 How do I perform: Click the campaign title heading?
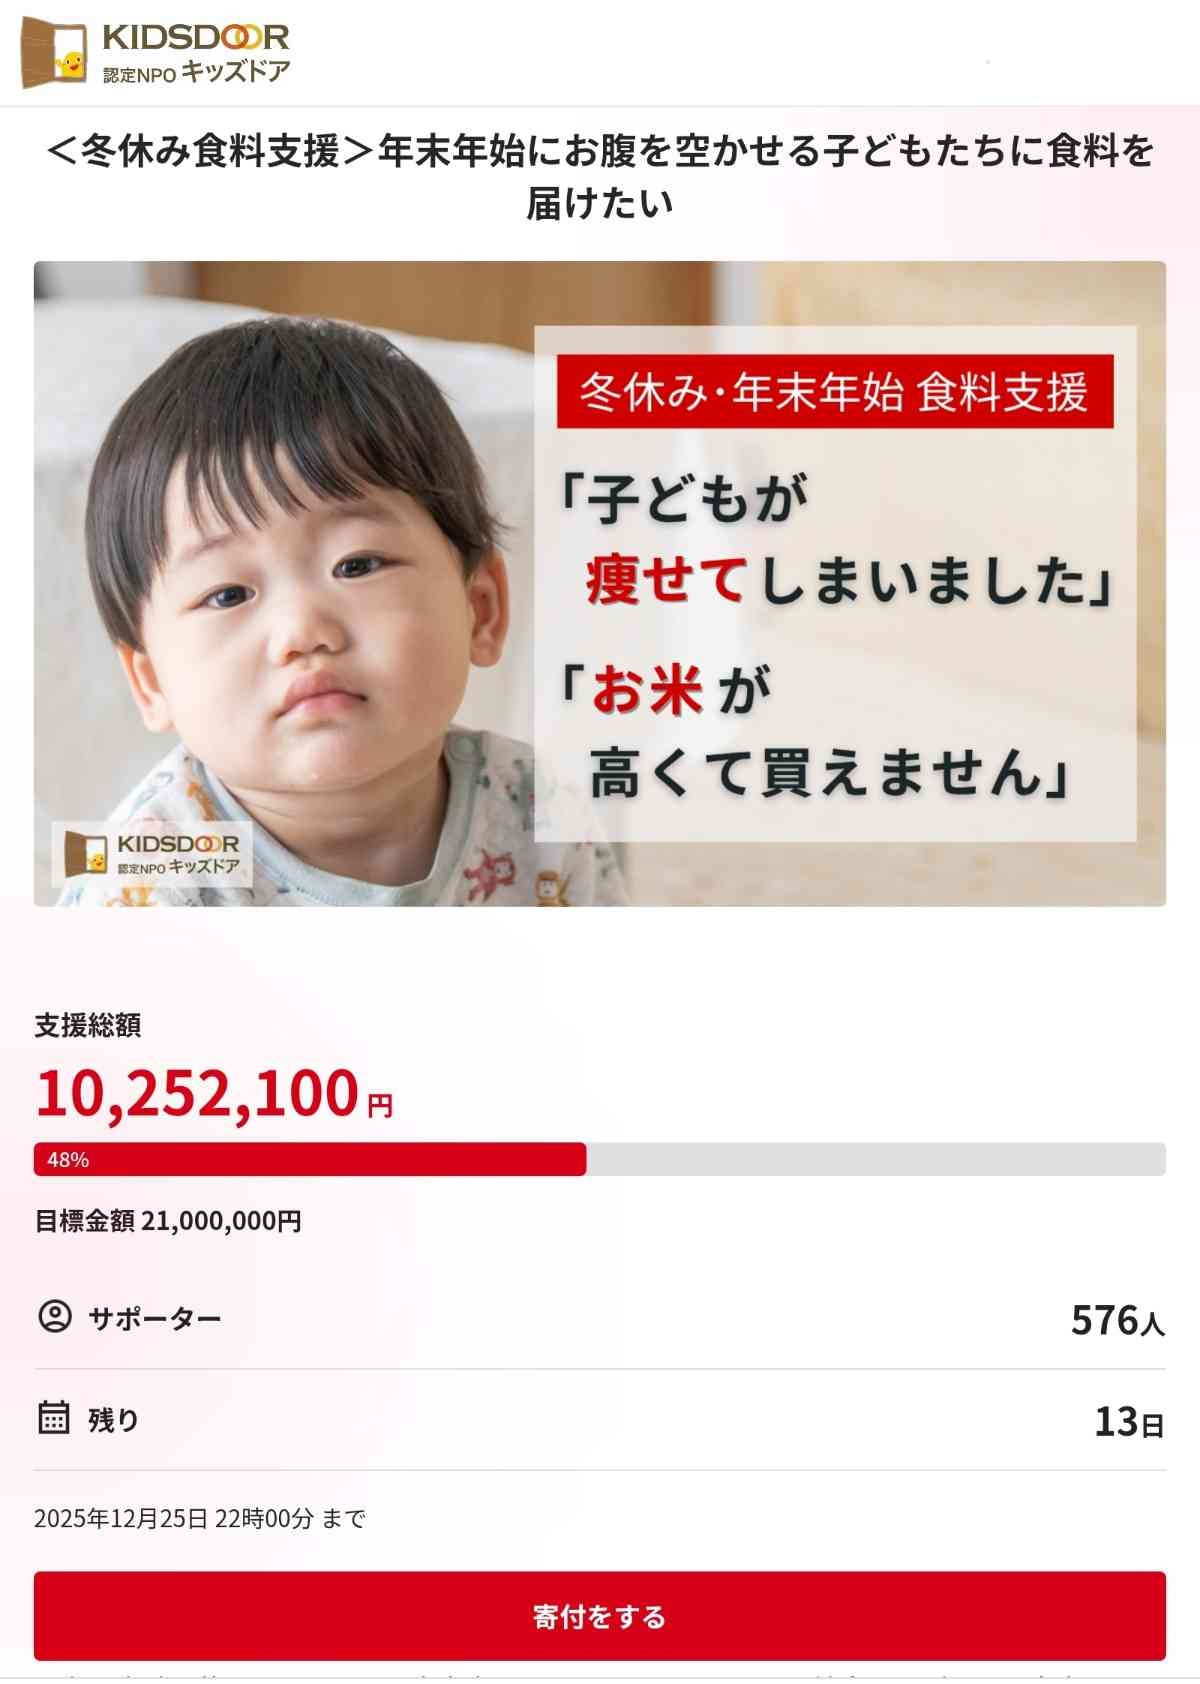(600, 177)
